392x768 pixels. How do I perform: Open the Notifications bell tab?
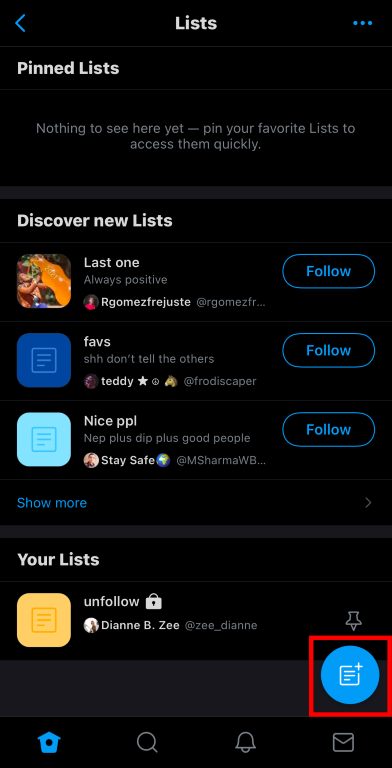(x=245, y=743)
